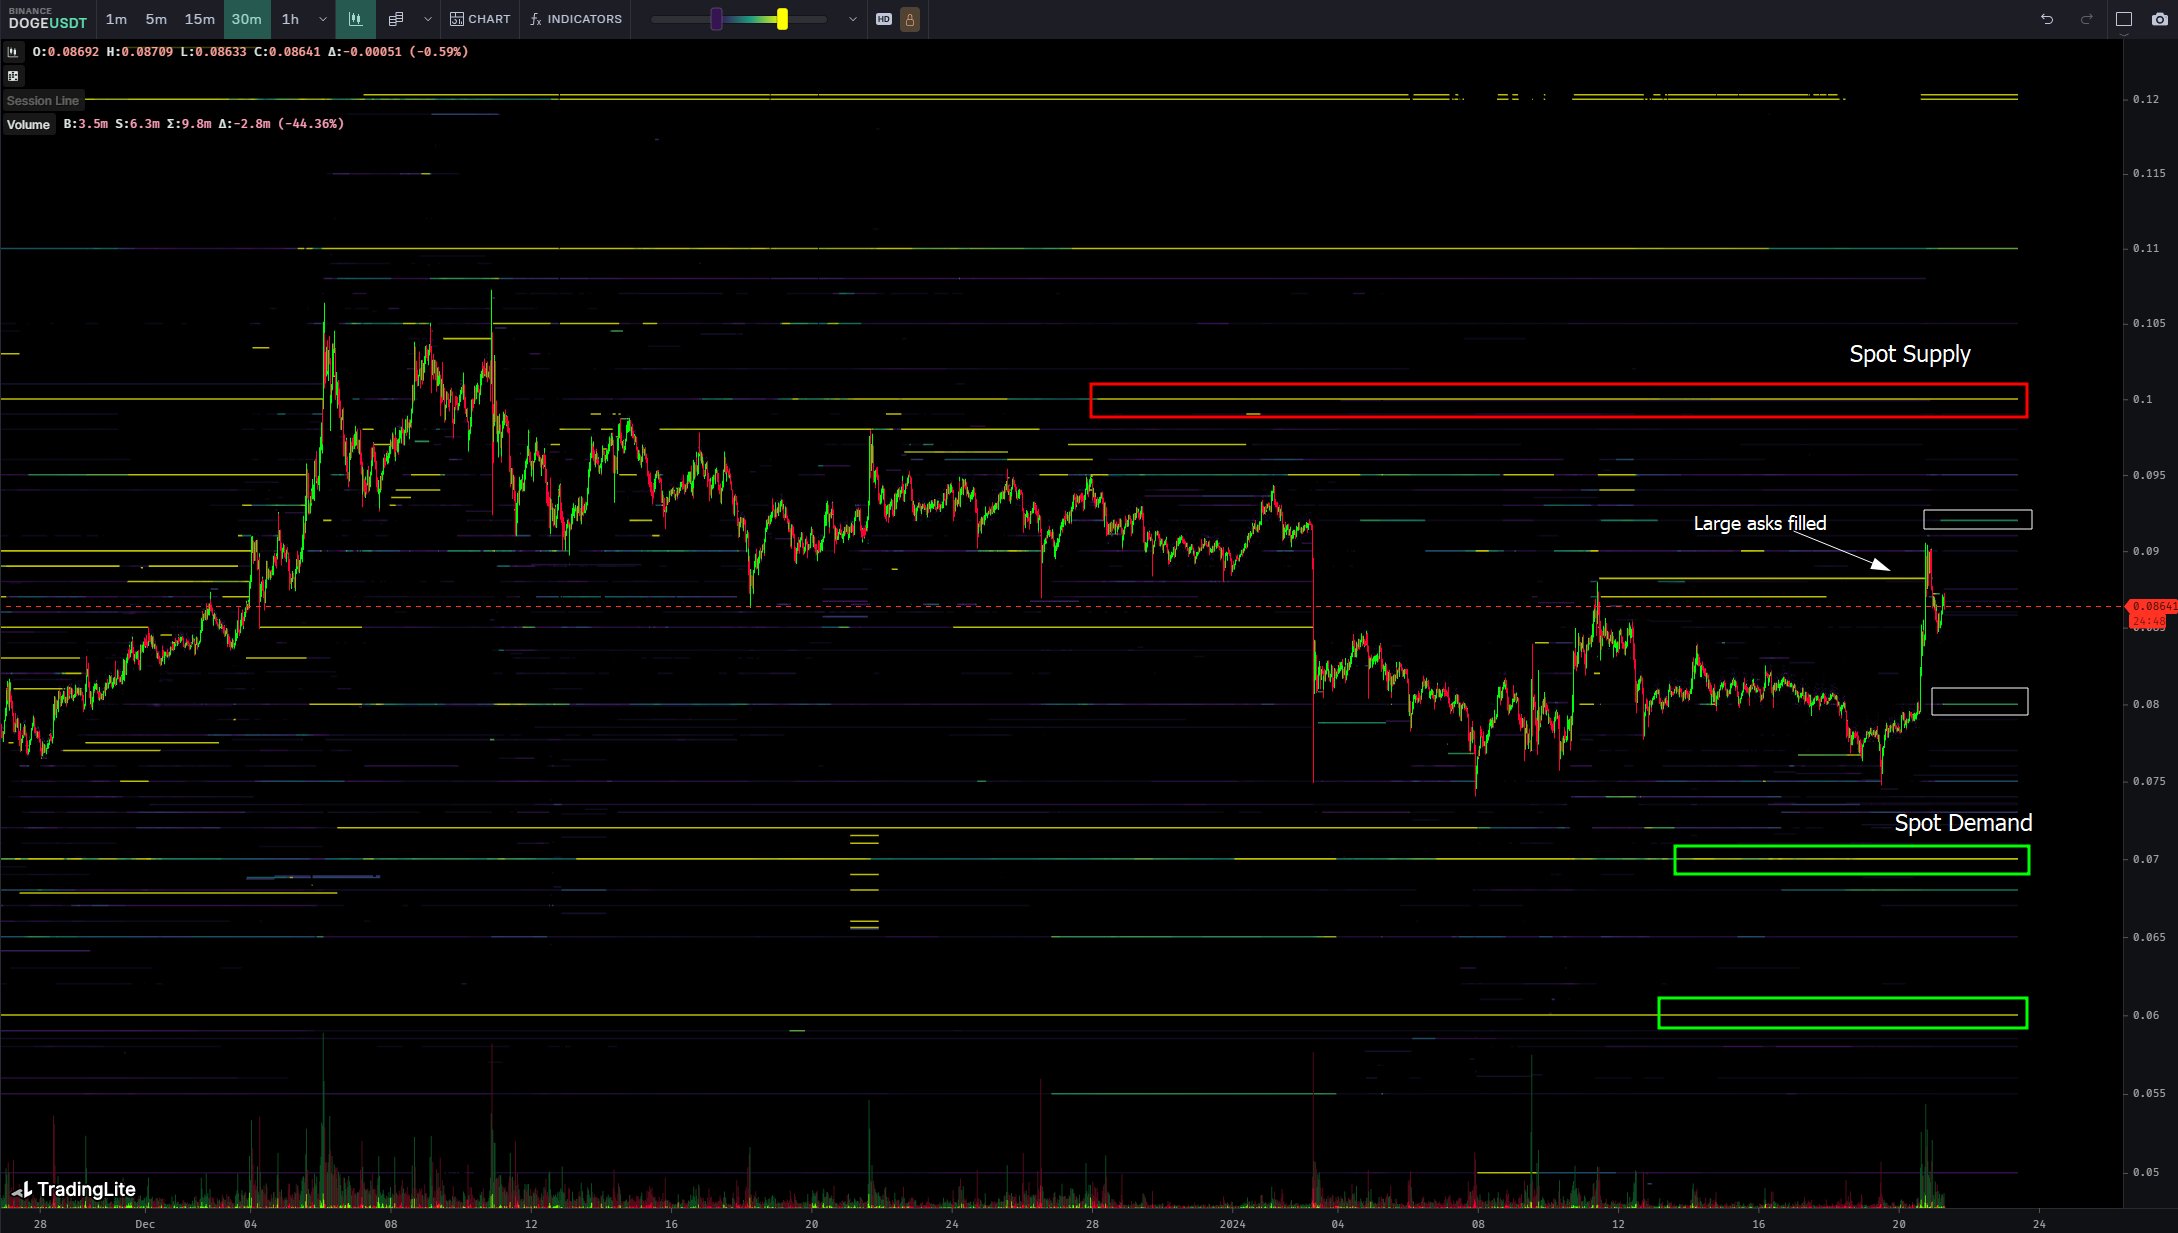This screenshot has width=2178, height=1233.
Task: Adjust the chart zoom slider
Action: pos(781,18)
